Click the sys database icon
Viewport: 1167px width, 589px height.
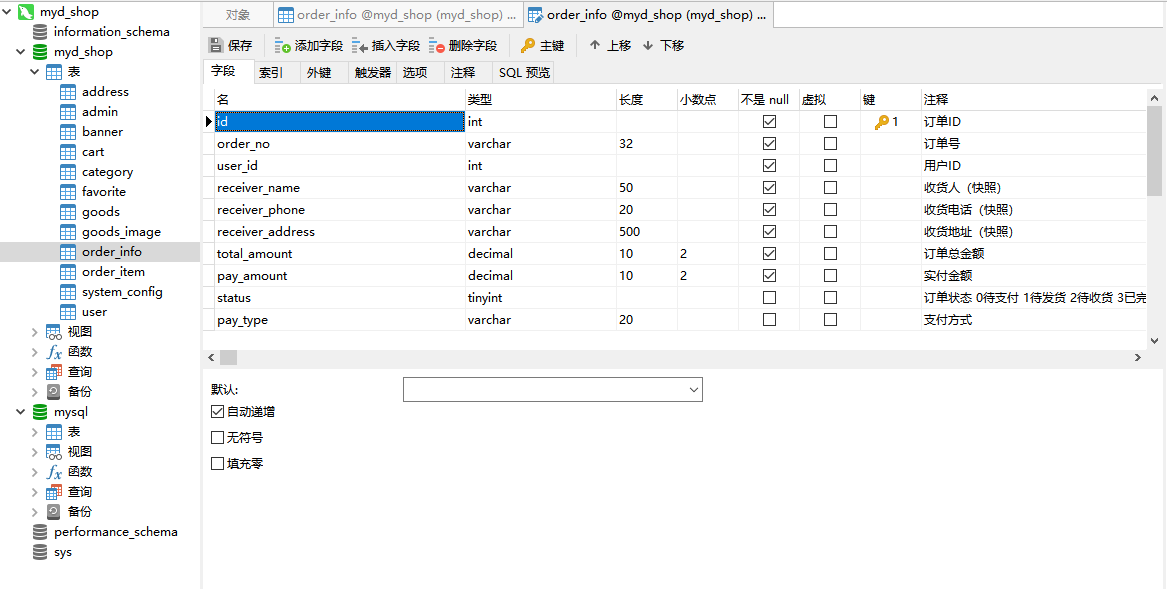[40, 553]
